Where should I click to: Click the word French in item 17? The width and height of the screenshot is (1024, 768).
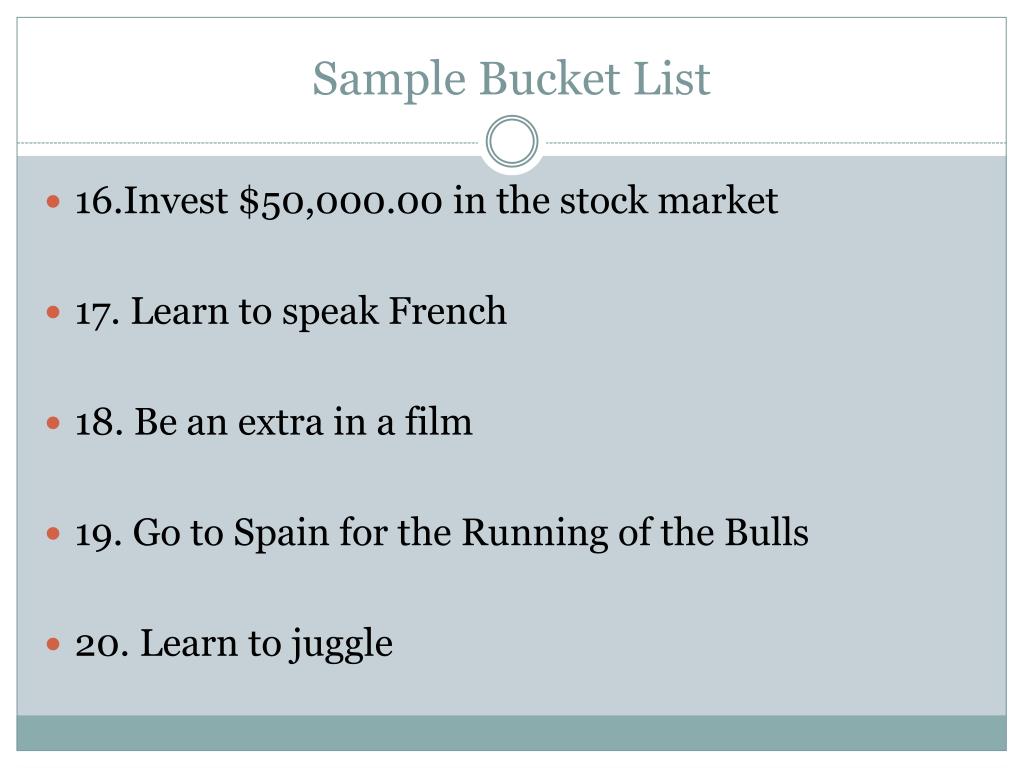[x=447, y=311]
